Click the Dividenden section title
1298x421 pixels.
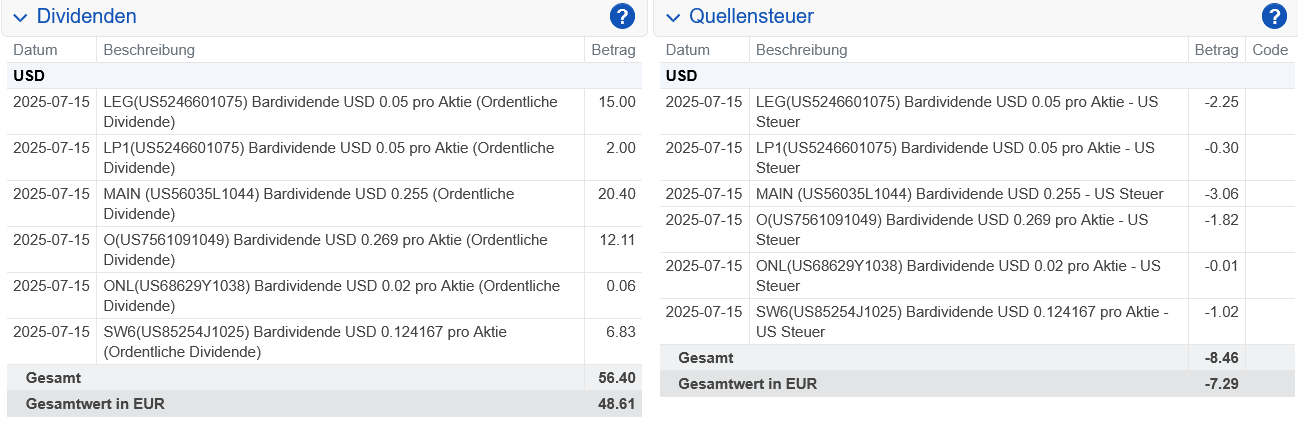point(86,16)
